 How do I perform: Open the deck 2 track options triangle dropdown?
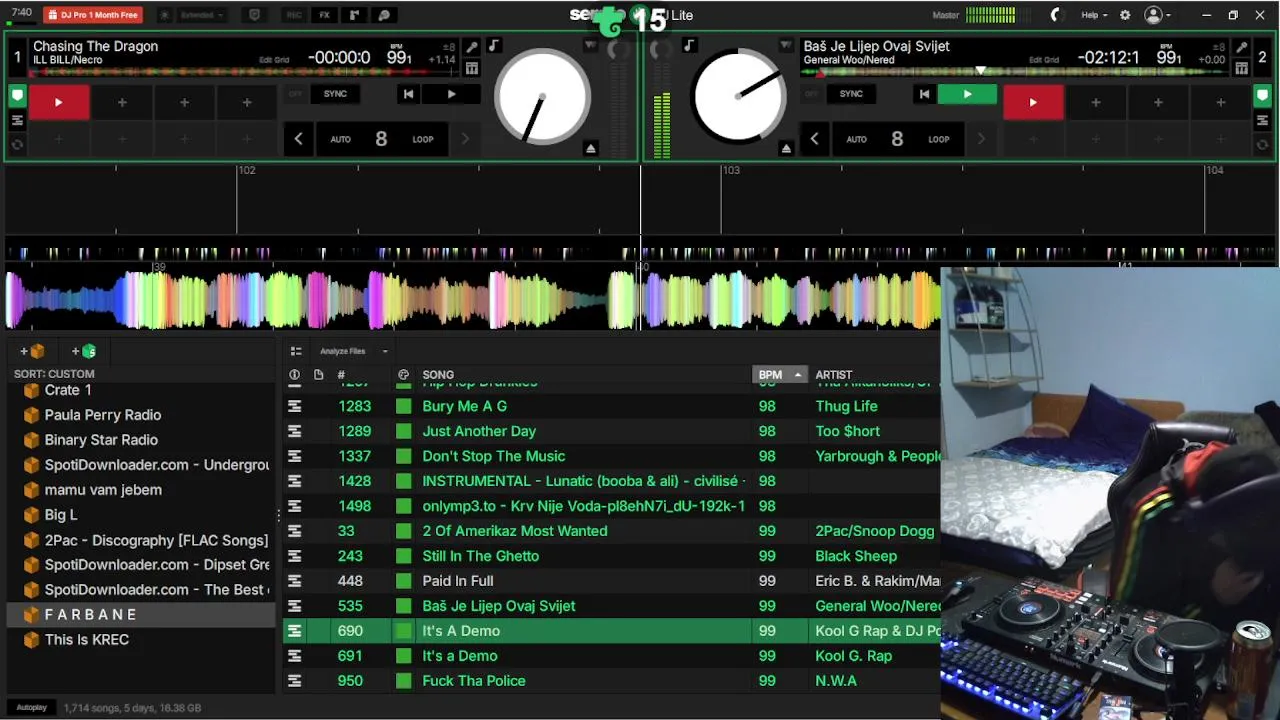tap(786, 46)
